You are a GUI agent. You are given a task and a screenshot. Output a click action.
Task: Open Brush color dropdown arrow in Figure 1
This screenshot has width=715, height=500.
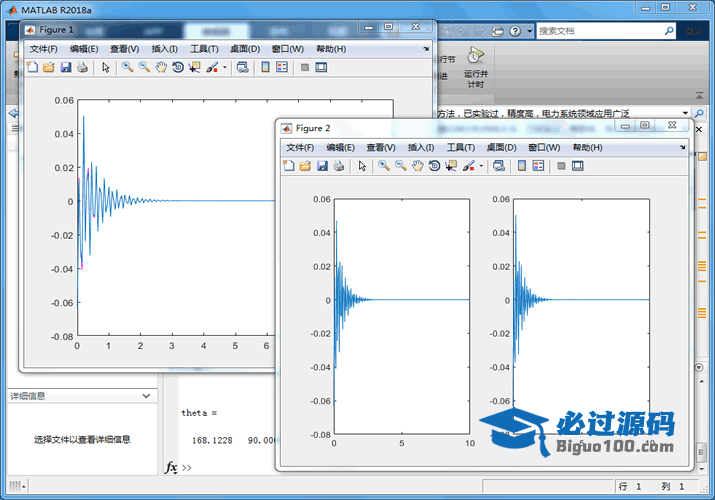tap(224, 67)
